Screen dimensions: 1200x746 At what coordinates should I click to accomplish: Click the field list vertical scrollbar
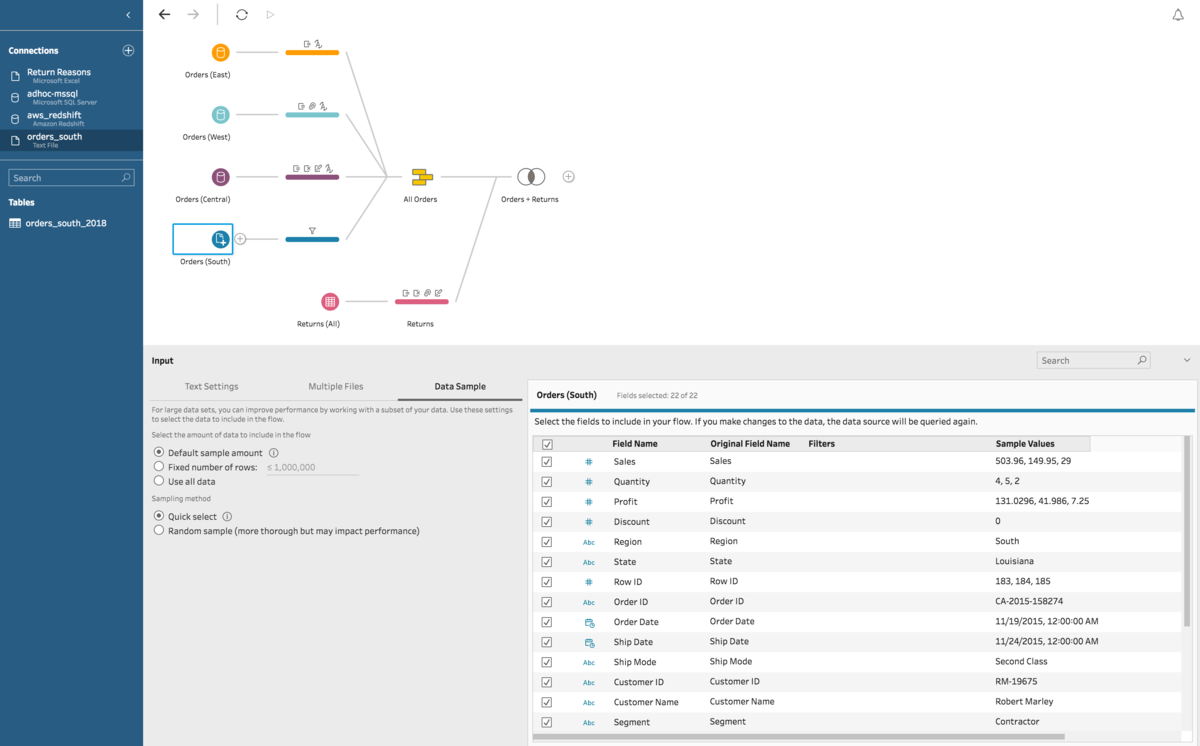click(1187, 531)
